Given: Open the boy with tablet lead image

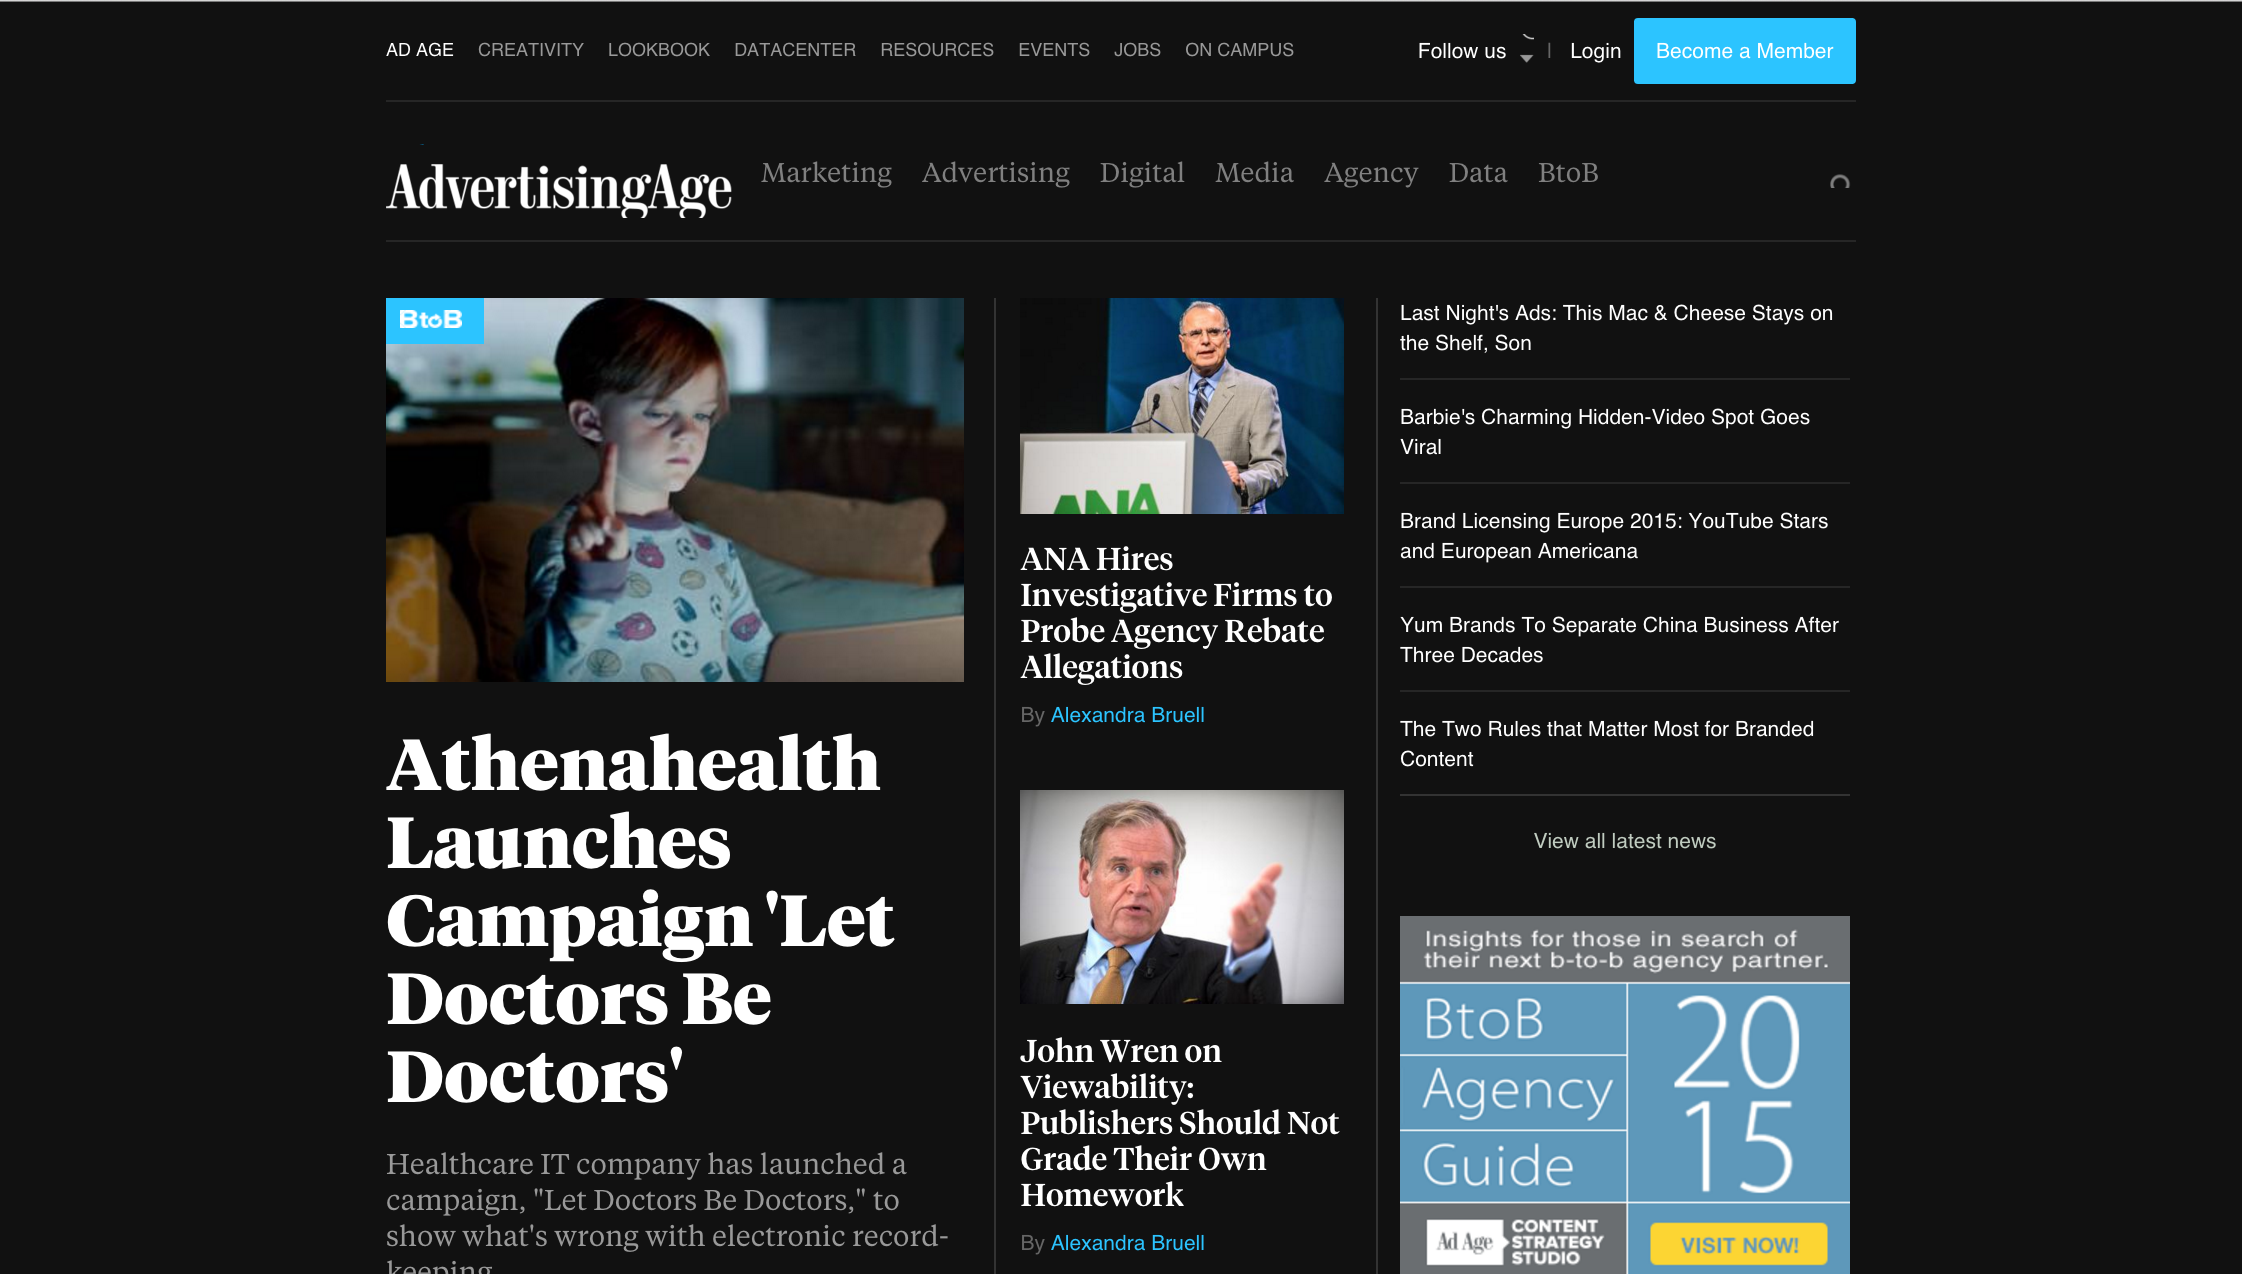Looking at the screenshot, I should point(675,490).
